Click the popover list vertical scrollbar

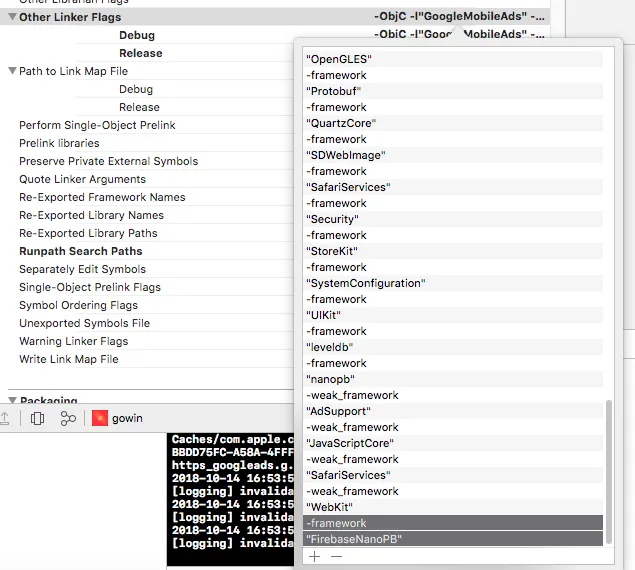(x=609, y=472)
